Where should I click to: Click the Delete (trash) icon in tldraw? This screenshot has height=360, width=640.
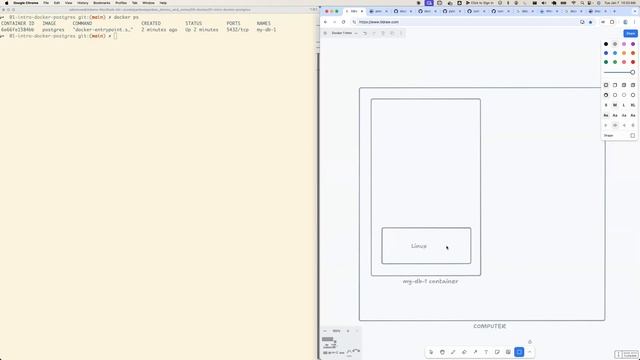coord(383,33)
